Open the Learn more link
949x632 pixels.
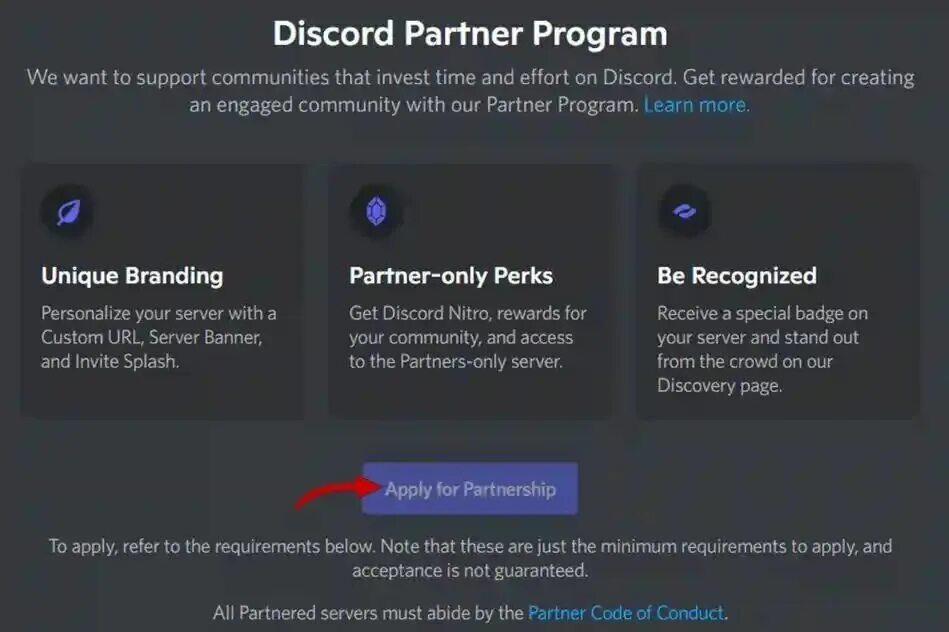[697, 105]
